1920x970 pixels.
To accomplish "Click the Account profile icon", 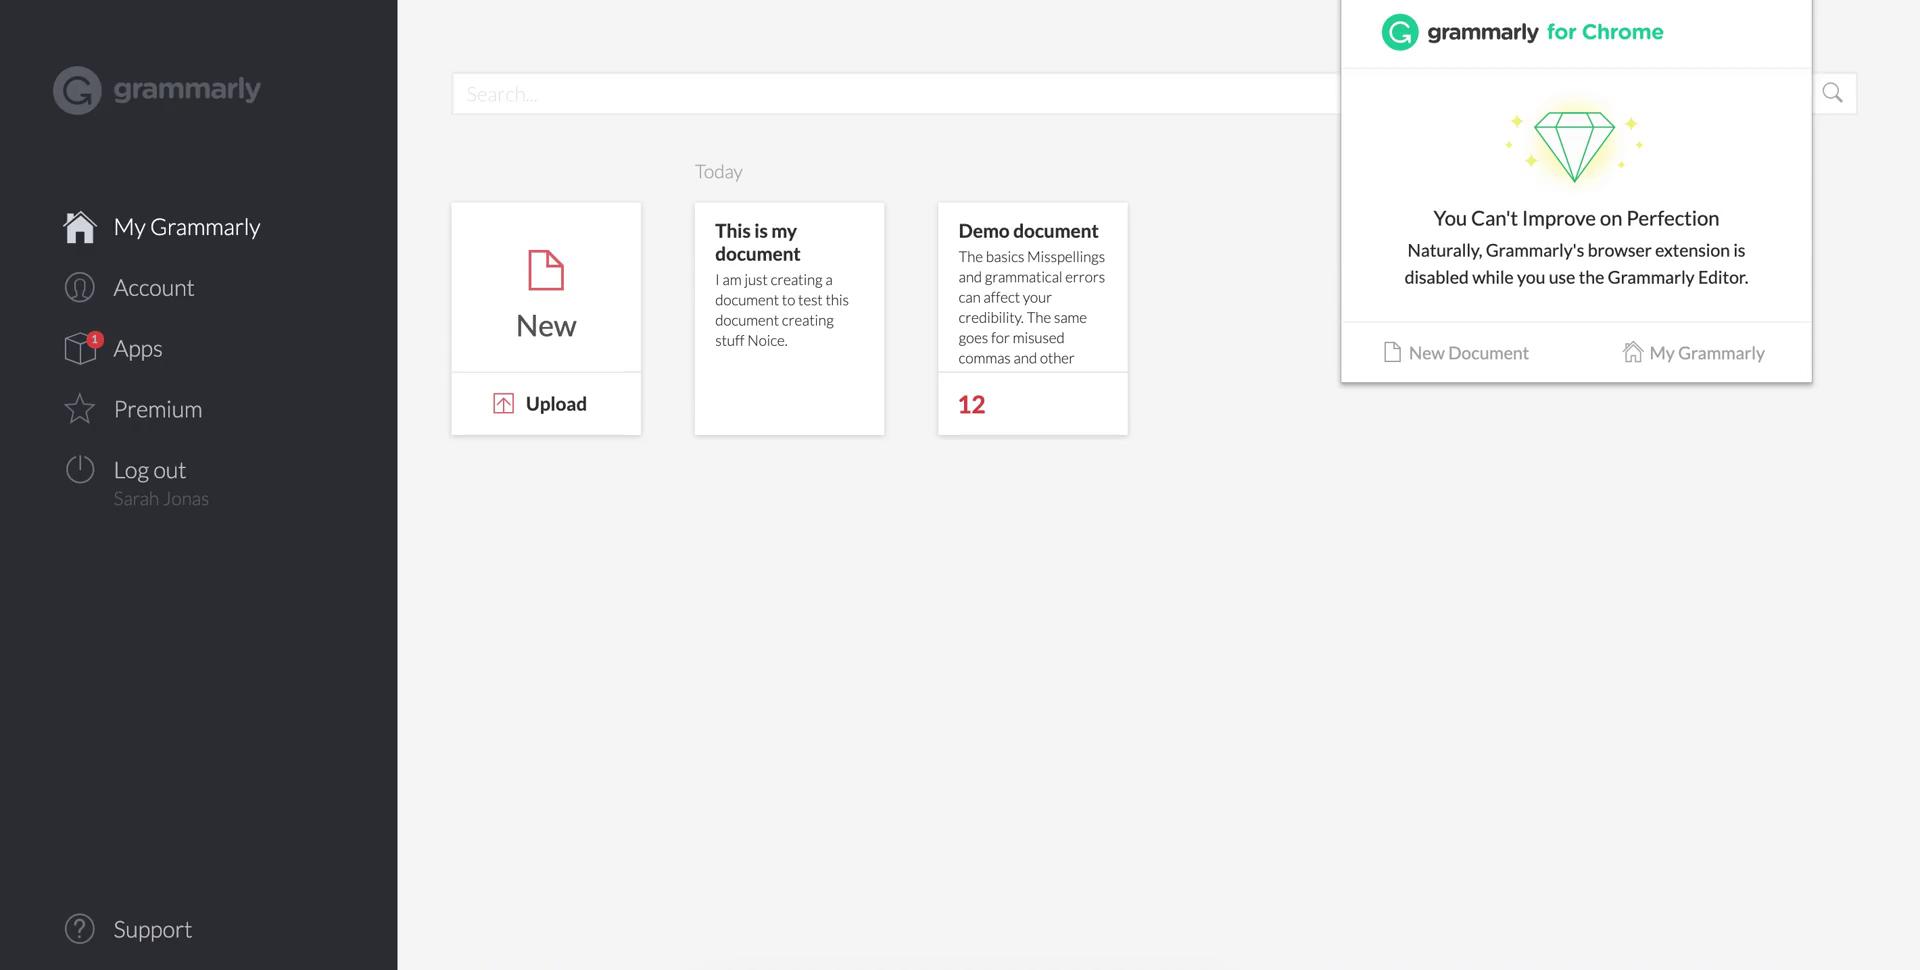I will [80, 288].
